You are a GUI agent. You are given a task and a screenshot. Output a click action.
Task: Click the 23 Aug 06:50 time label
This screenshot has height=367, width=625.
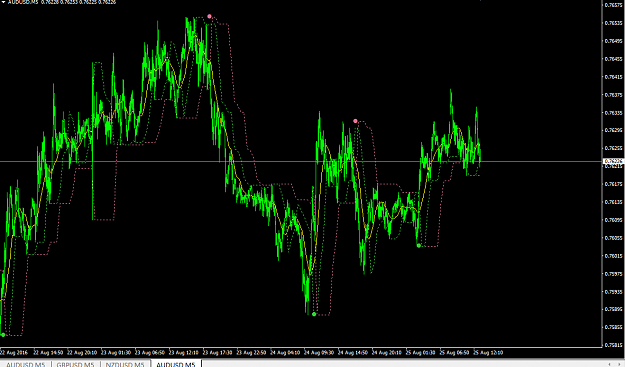tap(150, 353)
